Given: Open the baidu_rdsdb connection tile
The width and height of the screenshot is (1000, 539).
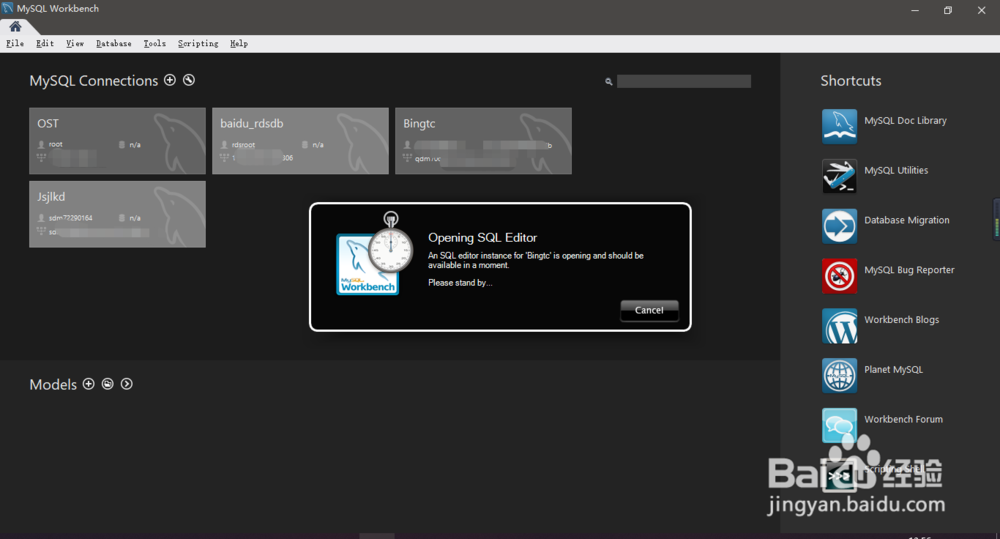Looking at the screenshot, I should [300, 141].
